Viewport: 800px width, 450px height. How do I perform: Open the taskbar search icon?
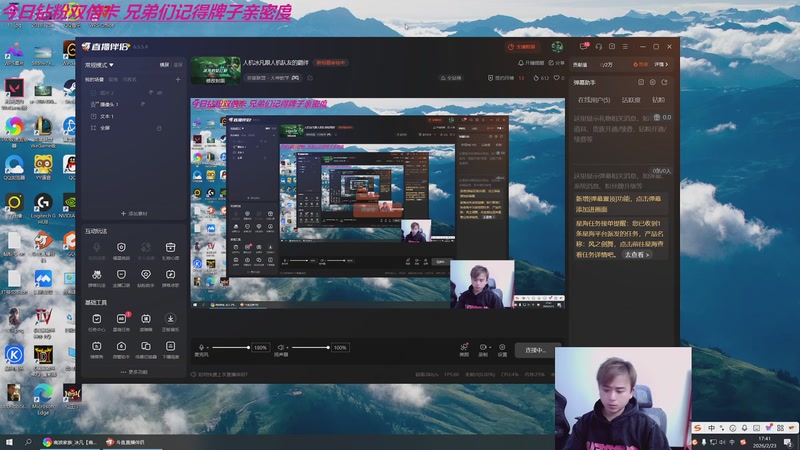[28, 442]
